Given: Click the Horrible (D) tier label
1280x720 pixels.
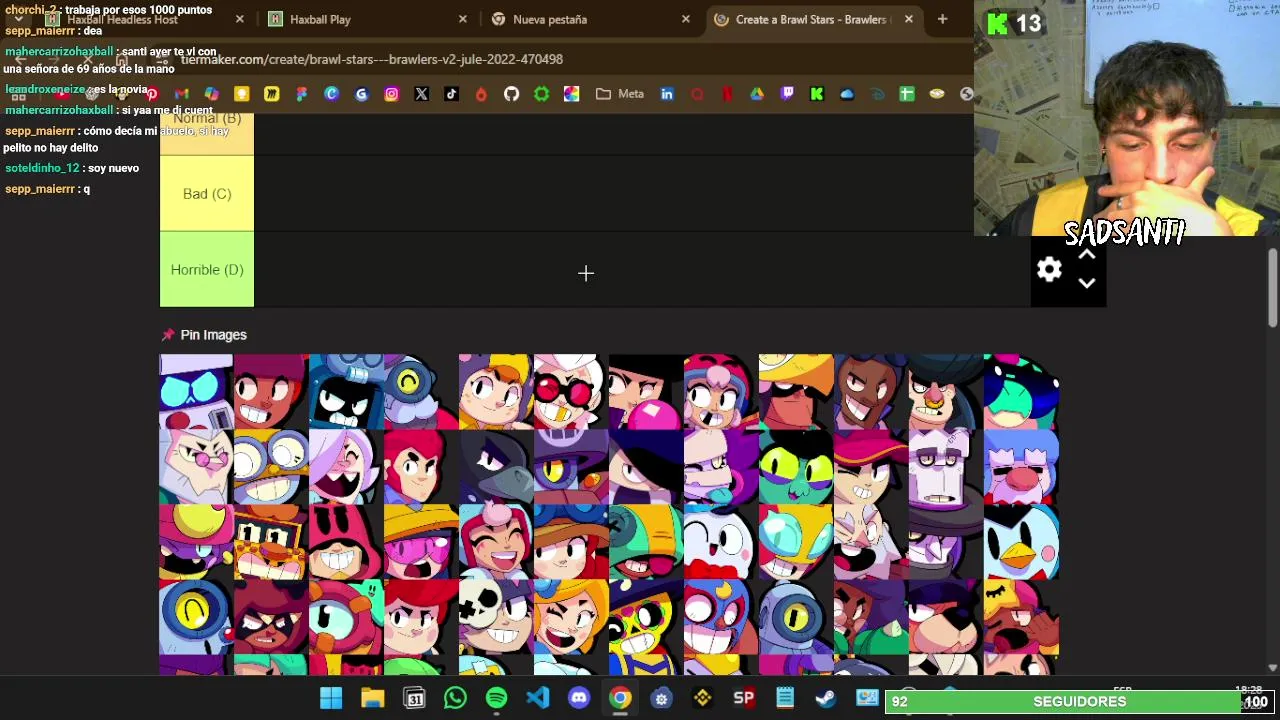Looking at the screenshot, I should pos(207,270).
